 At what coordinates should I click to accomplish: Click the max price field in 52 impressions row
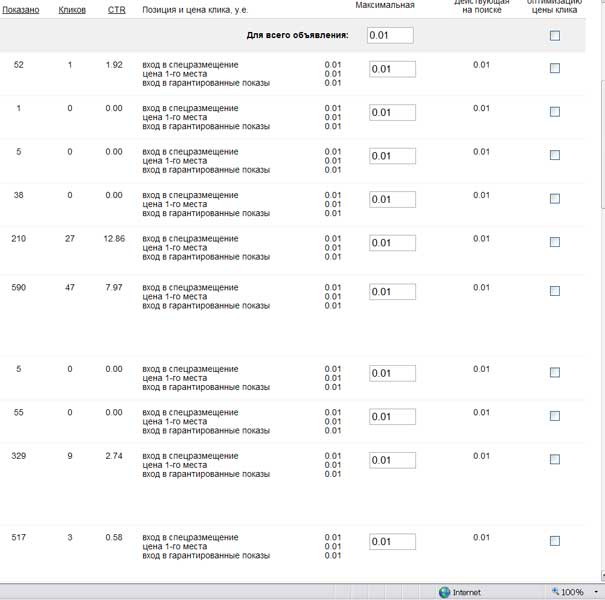click(392, 69)
